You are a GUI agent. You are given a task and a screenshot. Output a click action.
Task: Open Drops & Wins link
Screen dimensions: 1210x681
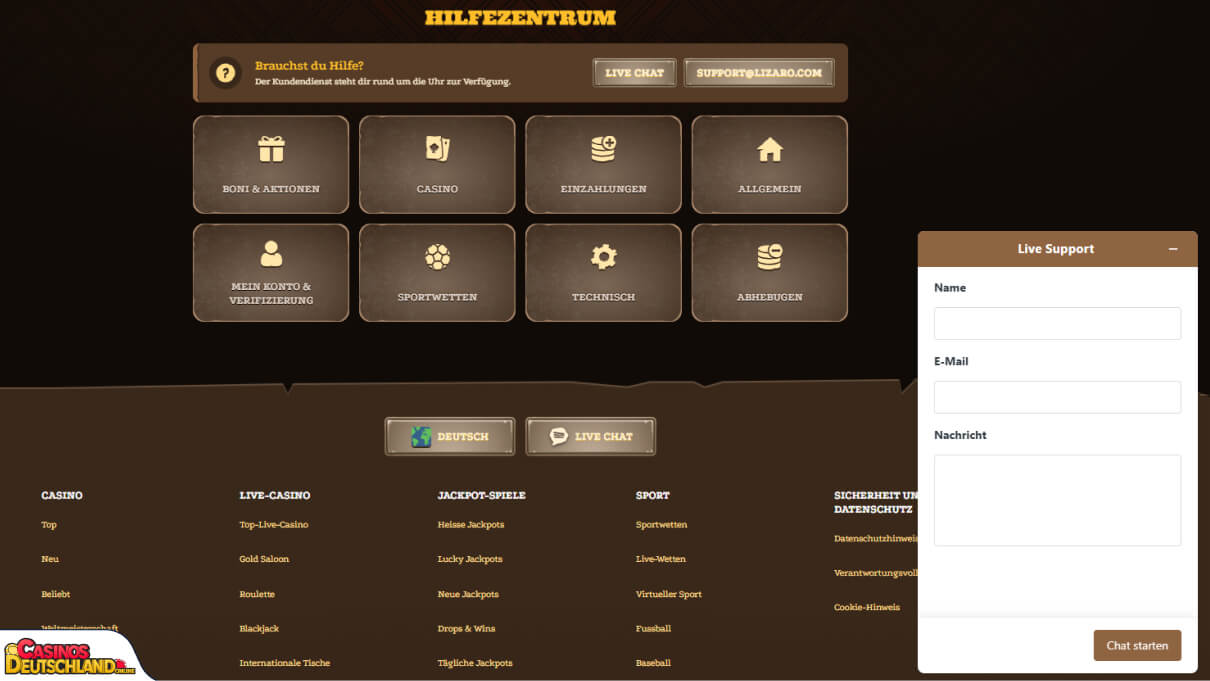466,629
